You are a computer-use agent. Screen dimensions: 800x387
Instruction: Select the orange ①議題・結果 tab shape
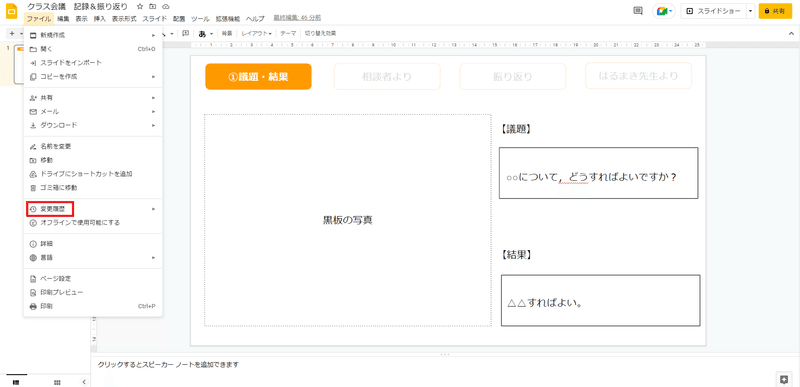pos(258,76)
